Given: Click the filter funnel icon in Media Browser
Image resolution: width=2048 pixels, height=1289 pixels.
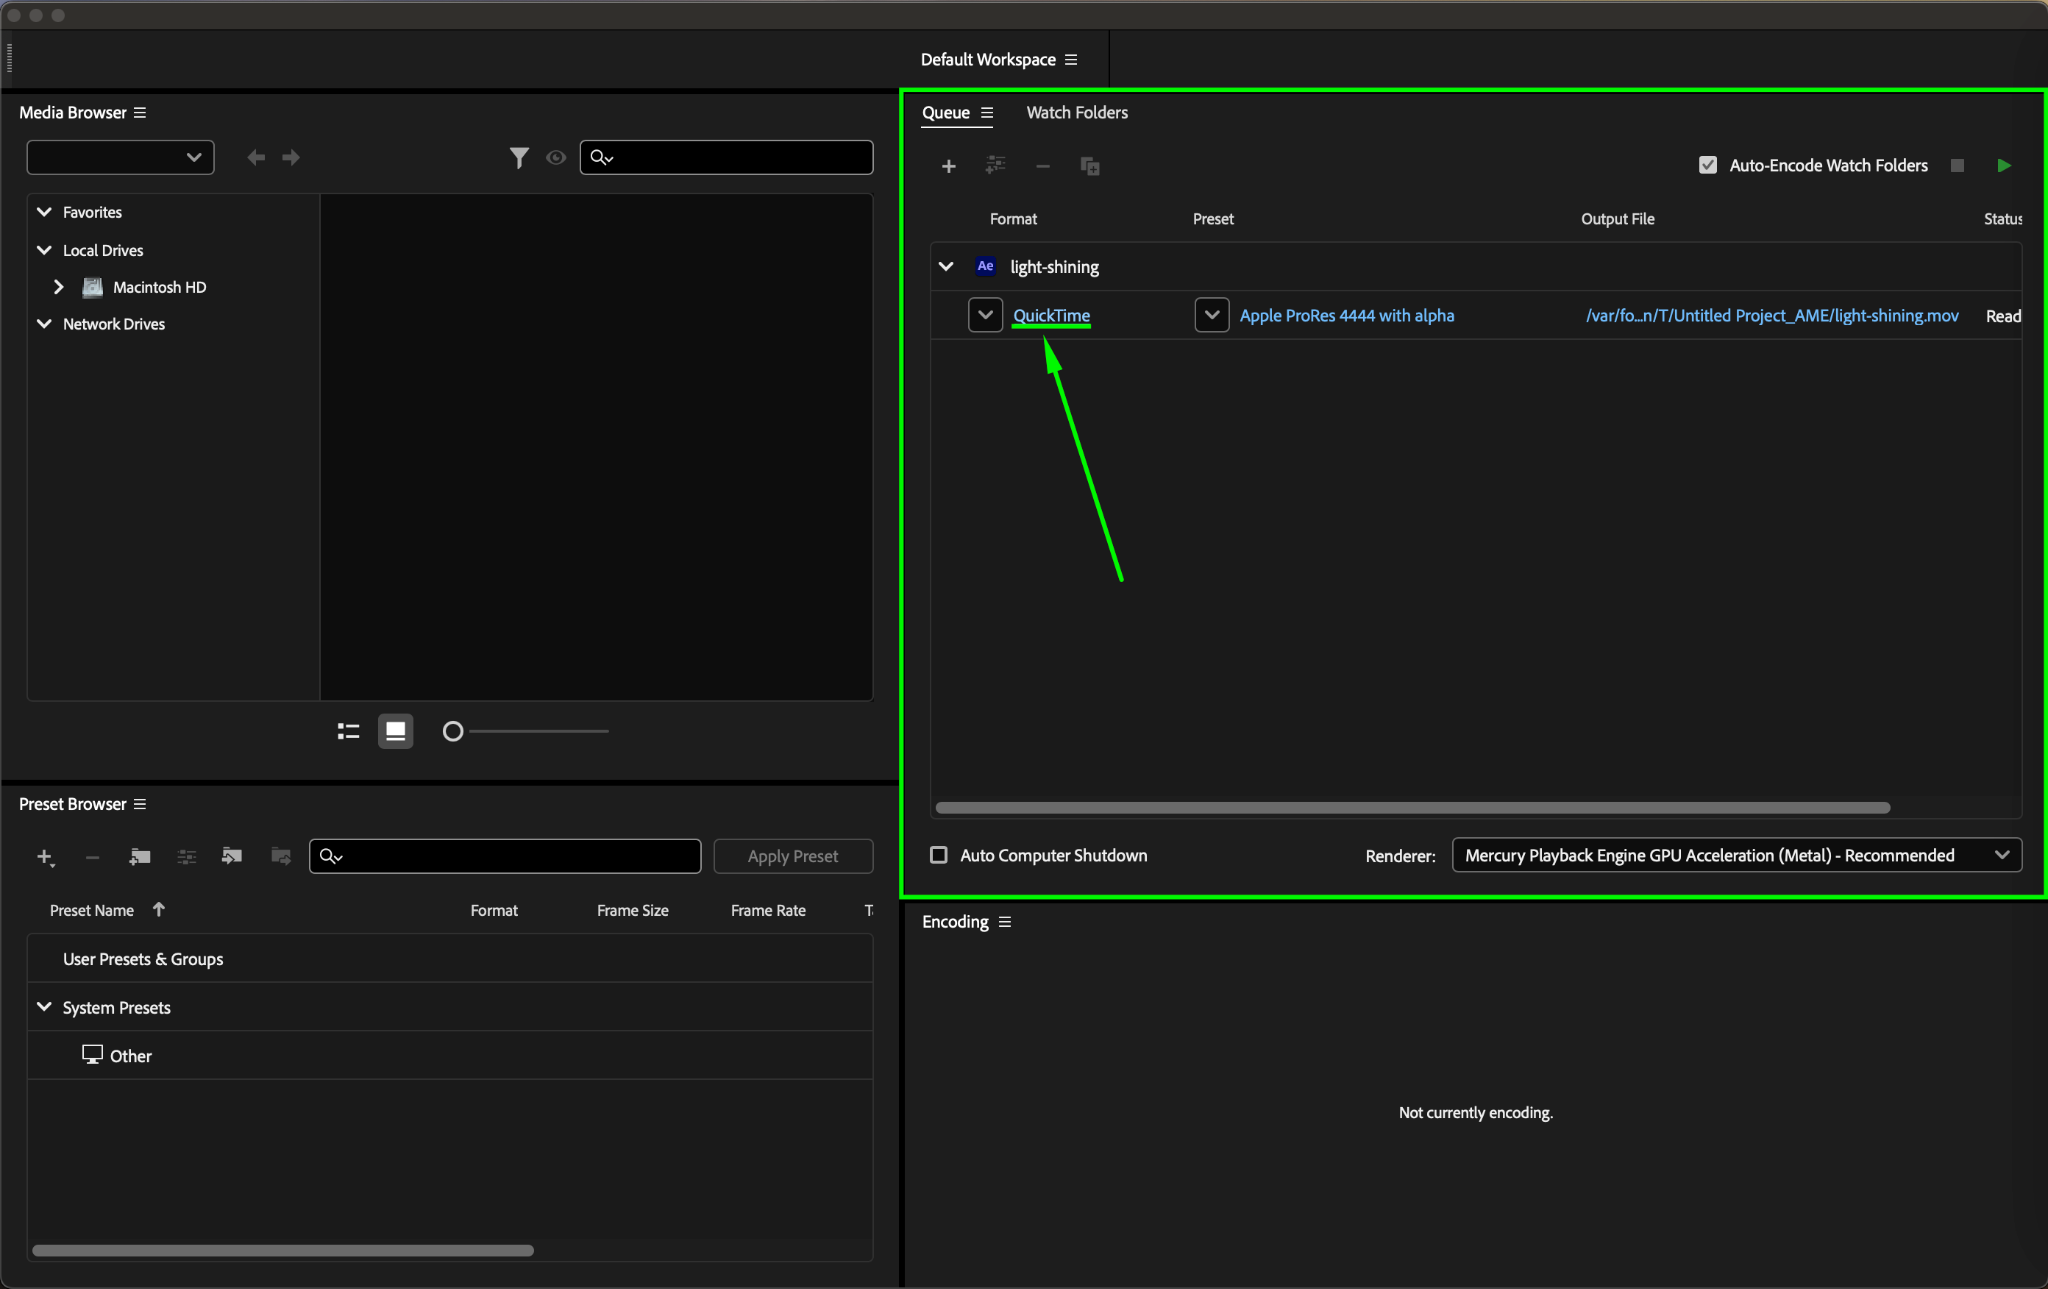Looking at the screenshot, I should coord(518,158).
